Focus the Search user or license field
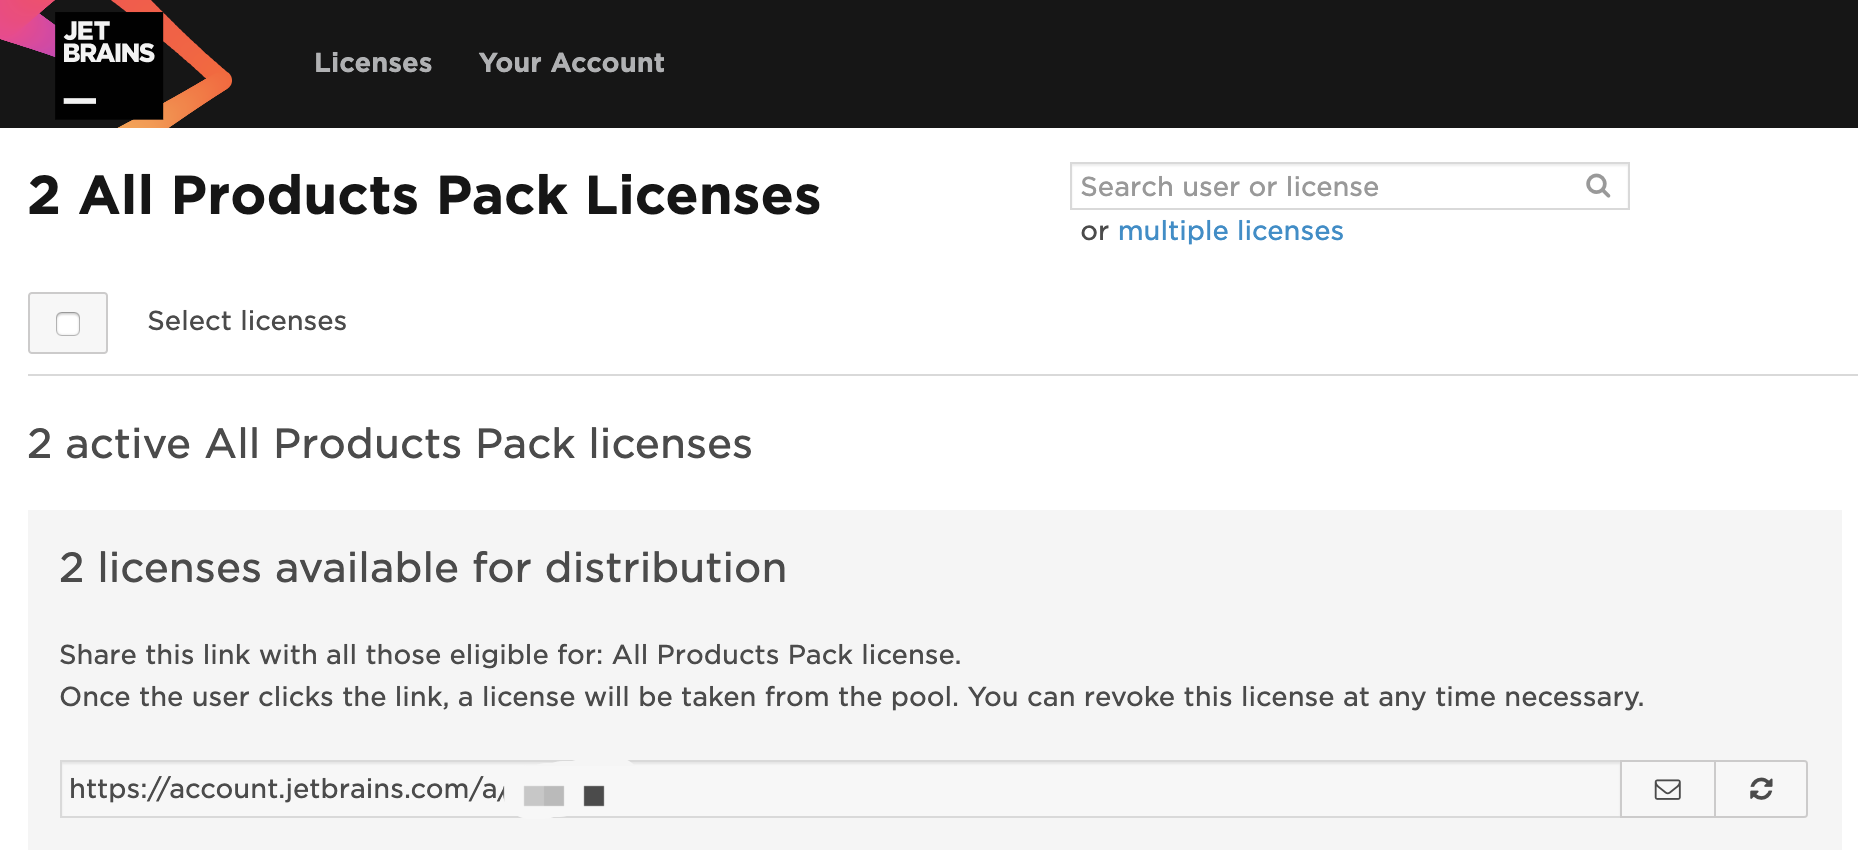1858x860 pixels. coord(1320,187)
